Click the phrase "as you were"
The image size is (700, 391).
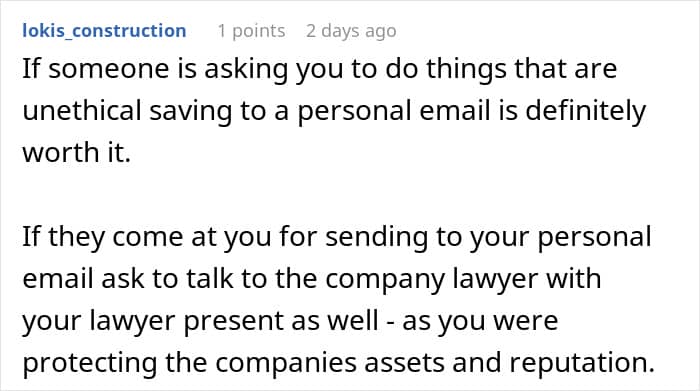click(480, 321)
